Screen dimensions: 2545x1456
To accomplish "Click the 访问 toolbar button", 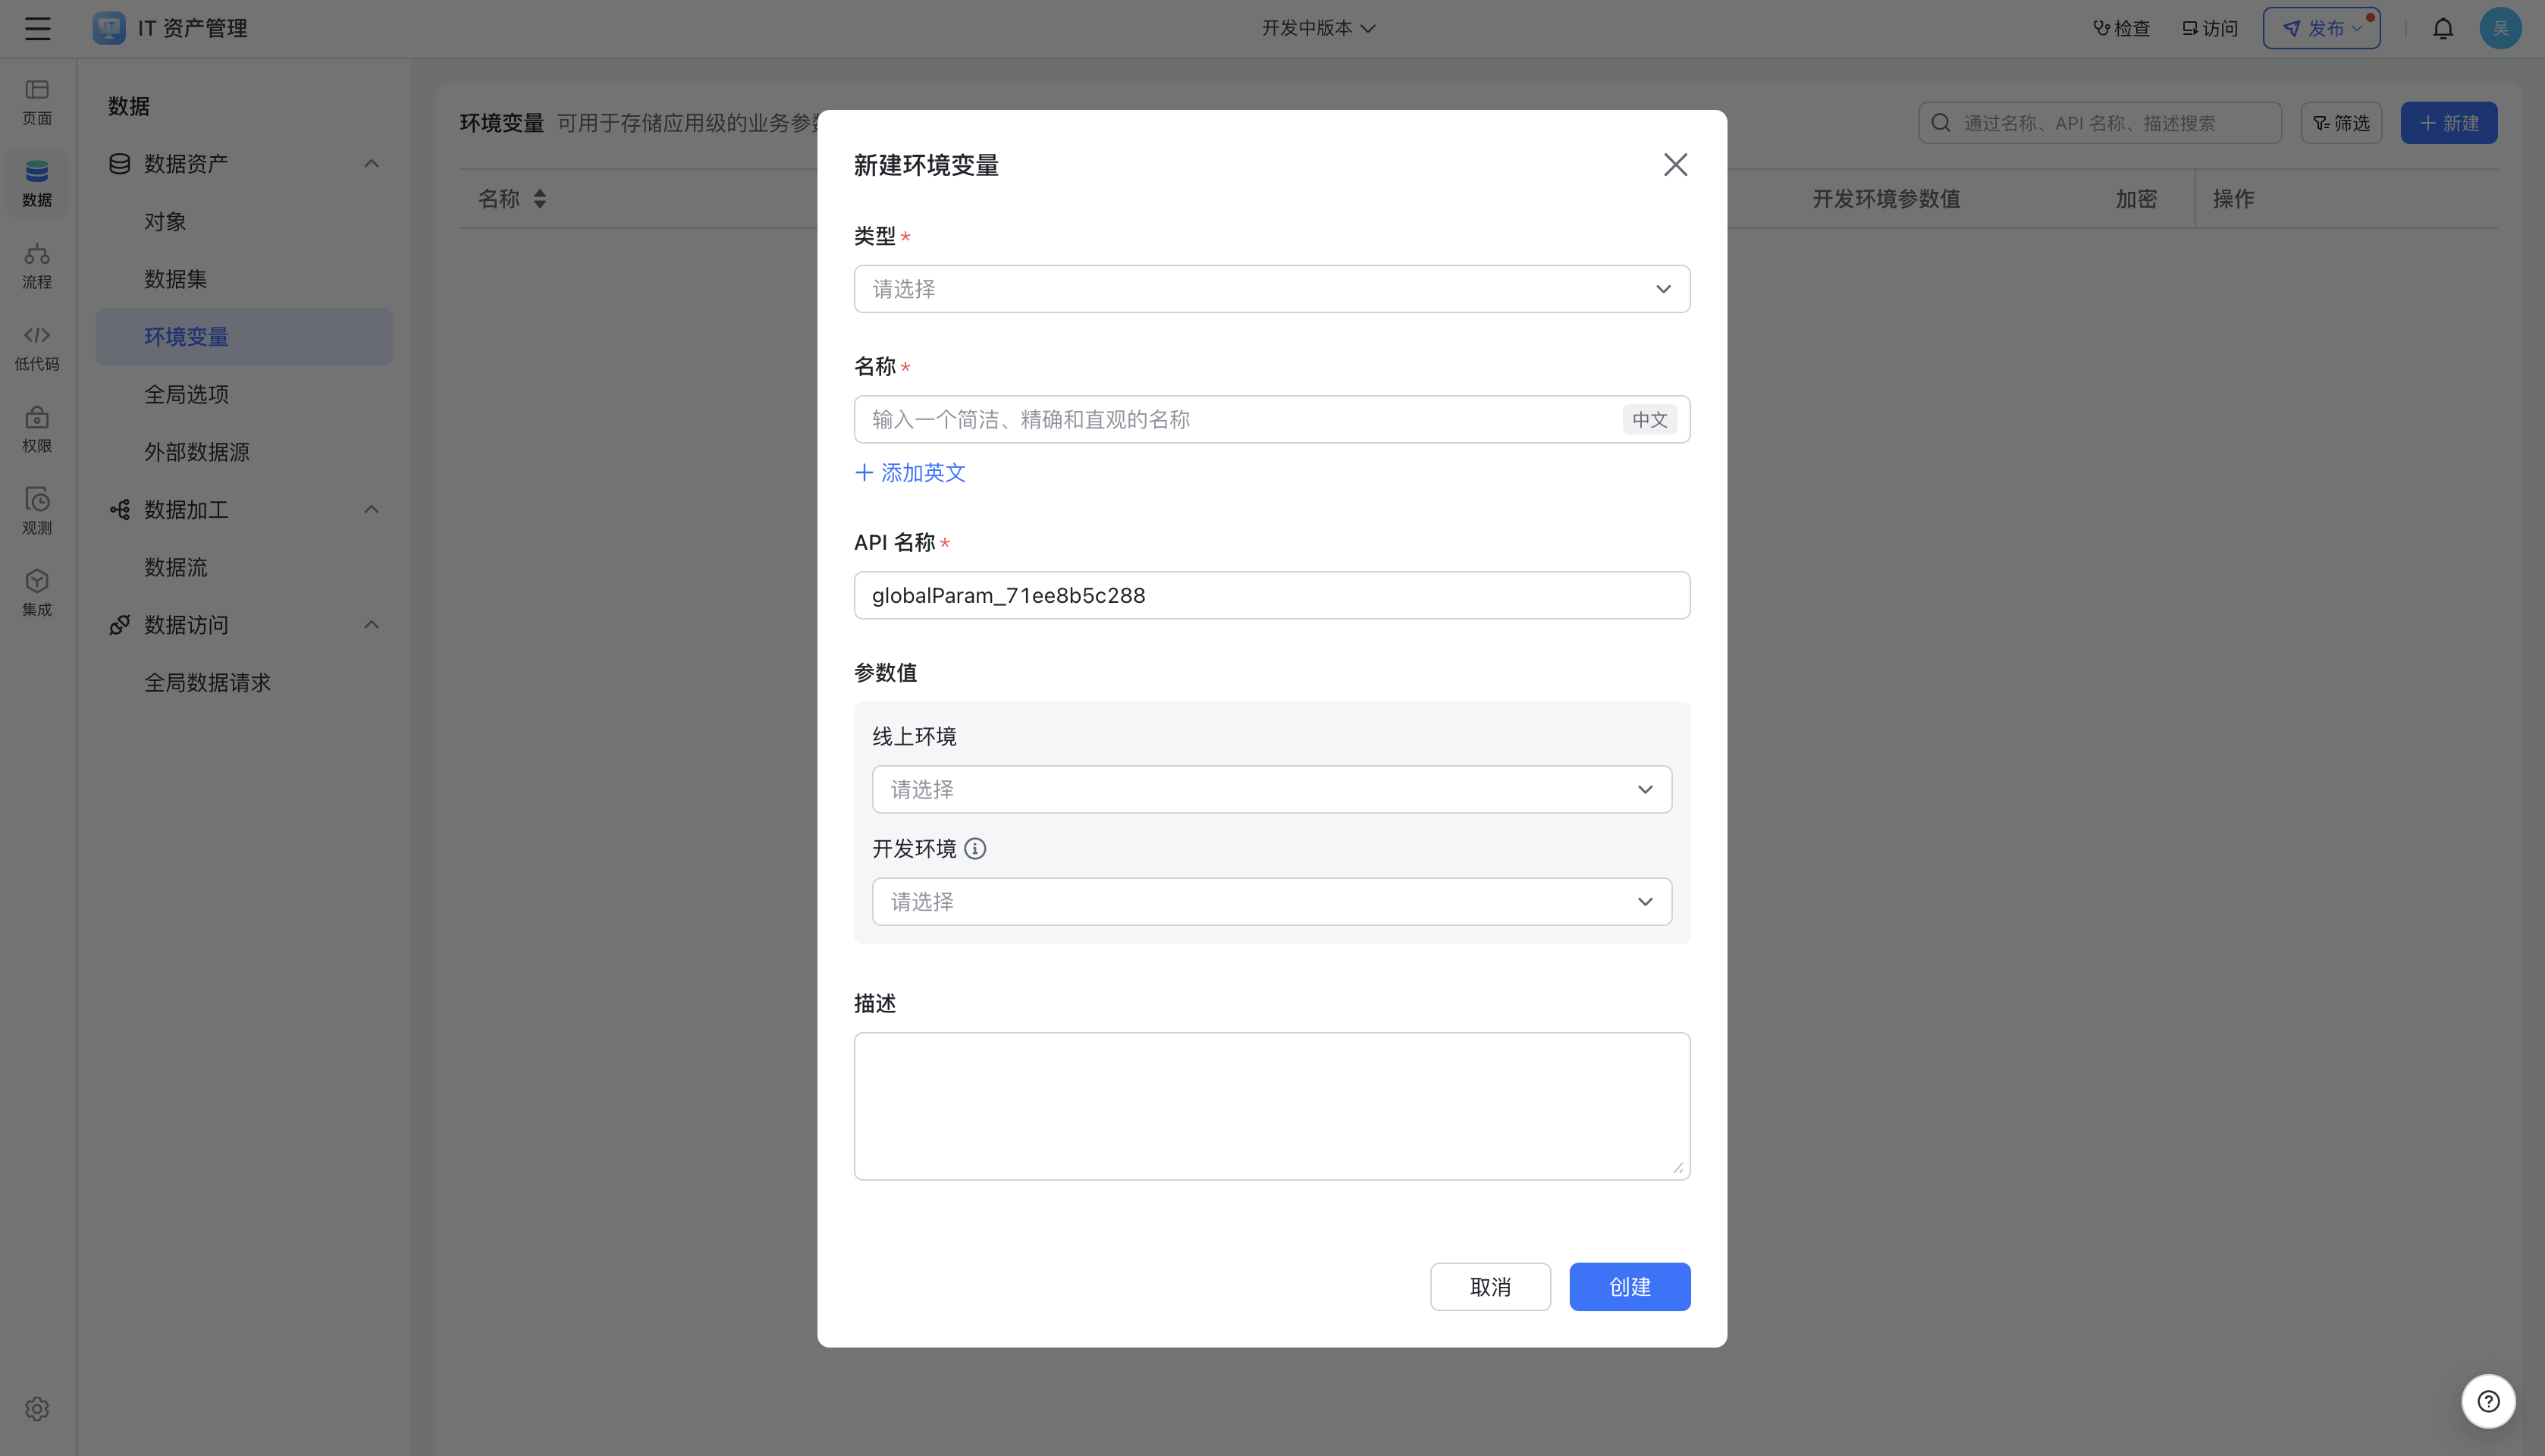I will tap(2210, 28).
